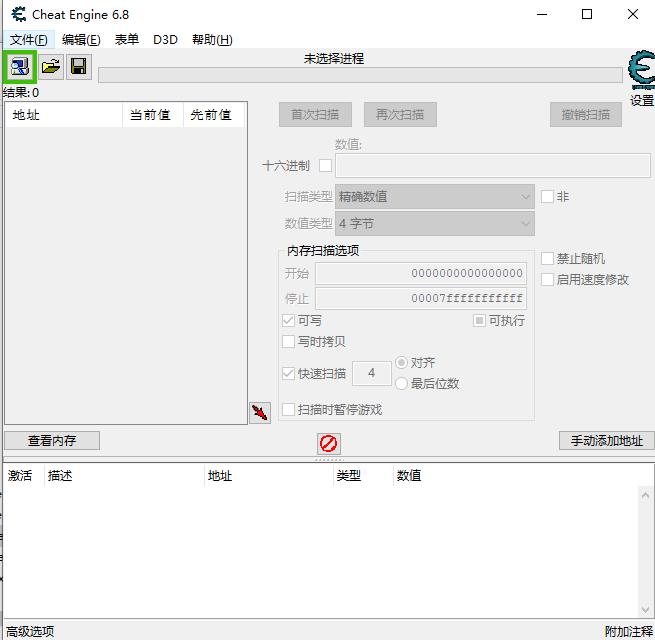Enable the 禁止随机 checkbox

coord(547,259)
